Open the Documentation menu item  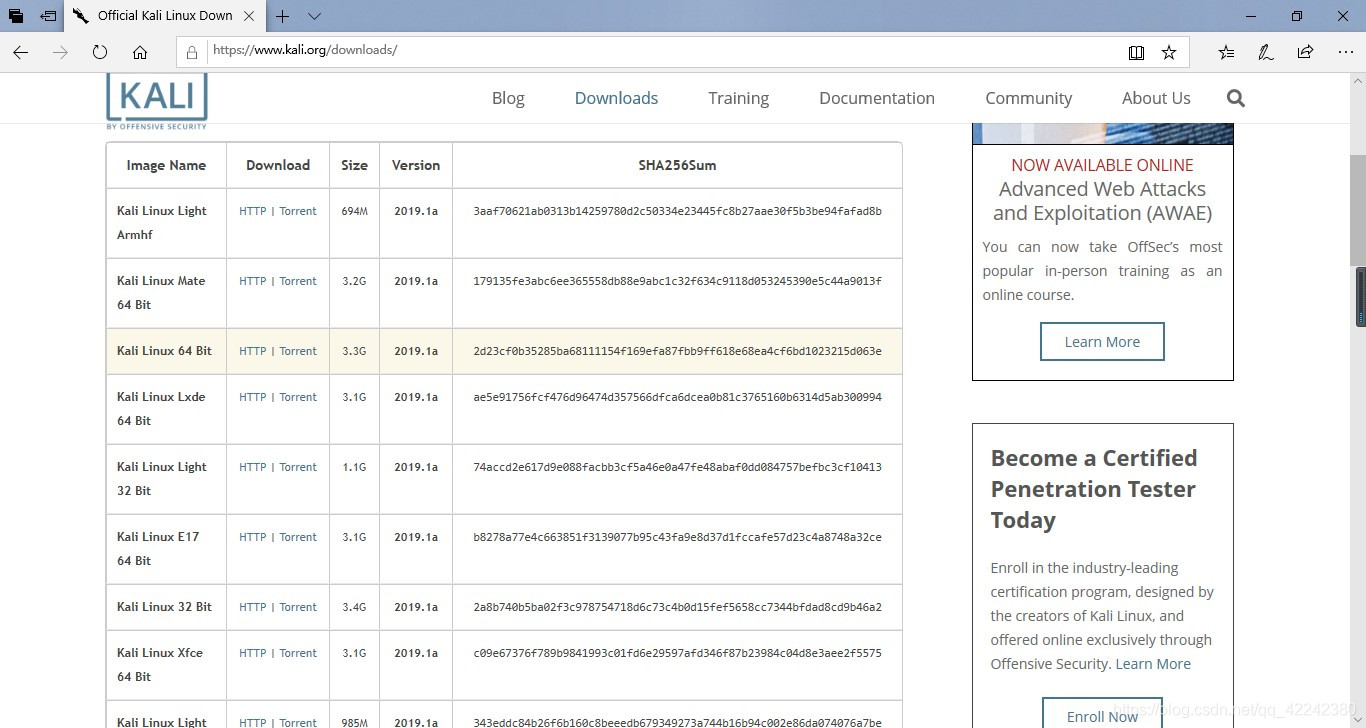point(877,98)
